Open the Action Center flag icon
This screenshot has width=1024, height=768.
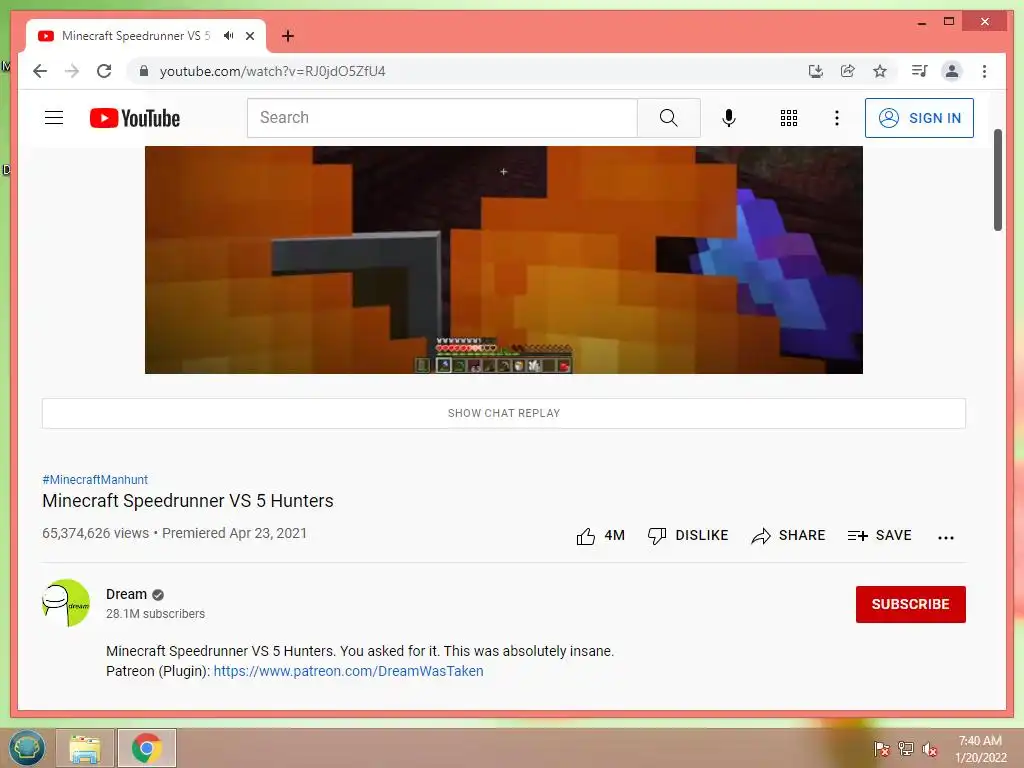pyautogui.click(x=881, y=748)
